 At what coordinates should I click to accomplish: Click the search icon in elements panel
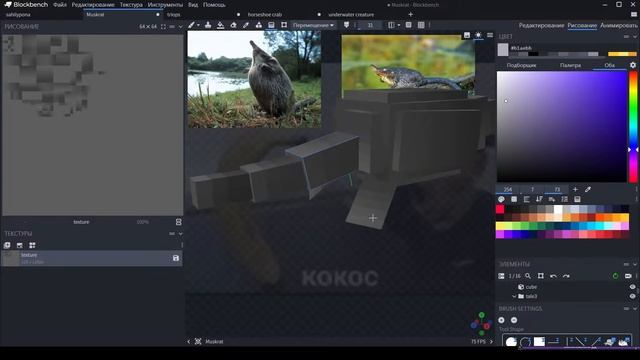coord(528,276)
